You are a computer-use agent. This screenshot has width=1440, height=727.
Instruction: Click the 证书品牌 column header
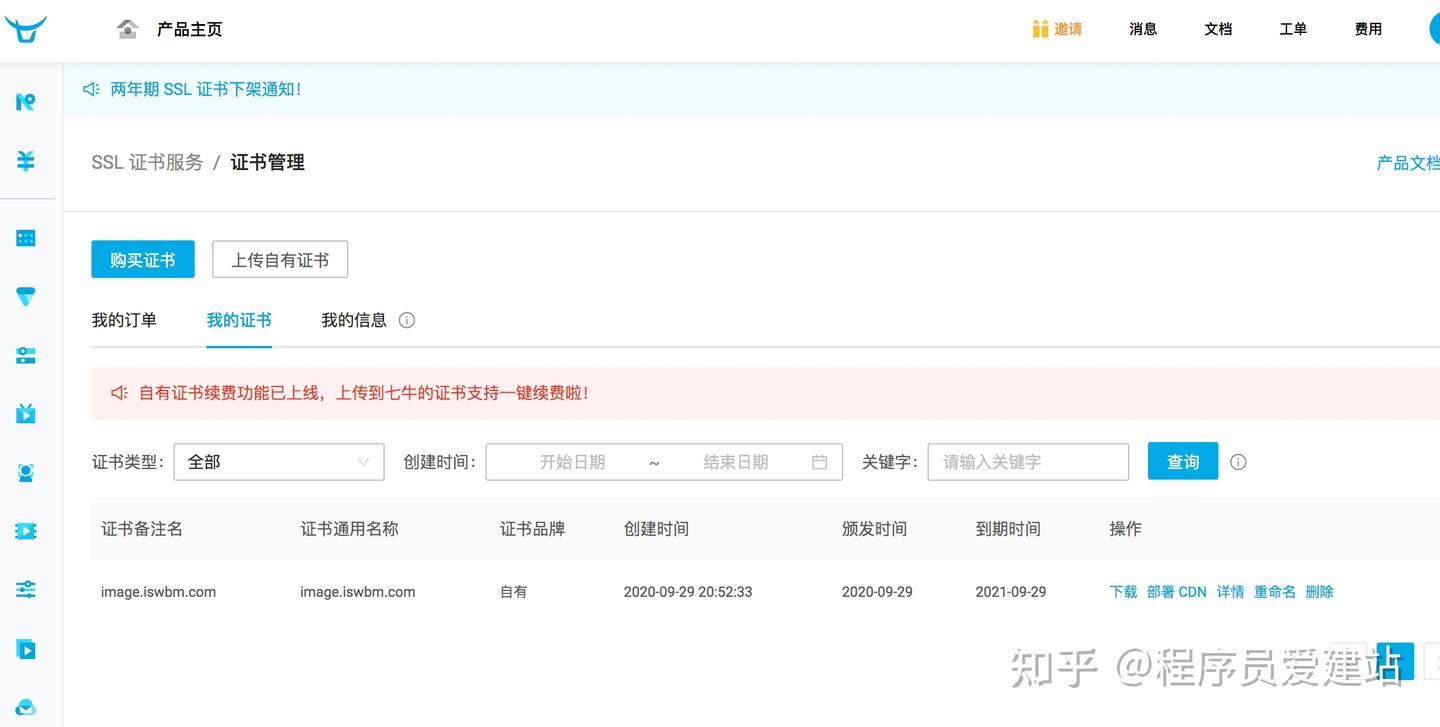[532, 529]
